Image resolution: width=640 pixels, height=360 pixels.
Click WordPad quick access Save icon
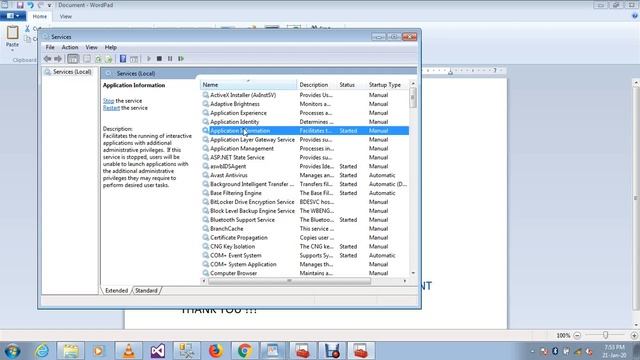[20, 5]
